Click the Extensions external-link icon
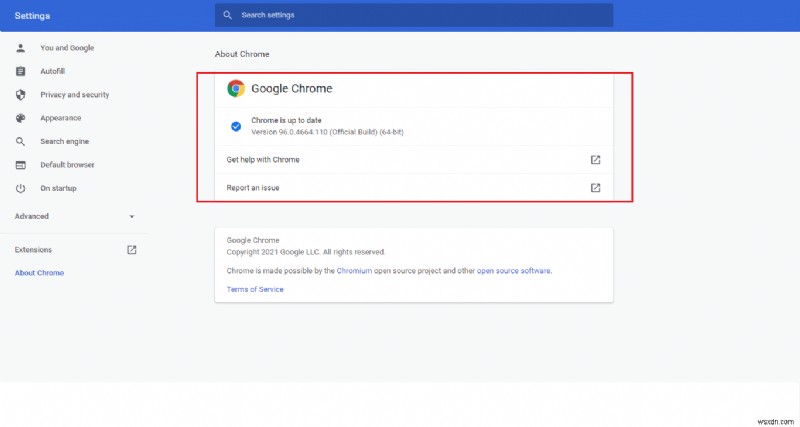 point(131,250)
